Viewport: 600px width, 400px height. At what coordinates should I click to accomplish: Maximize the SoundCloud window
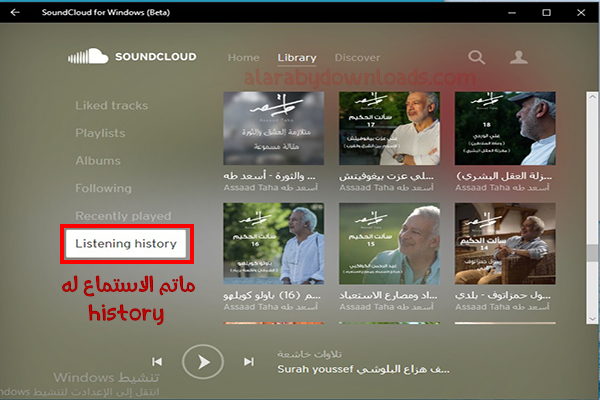point(546,13)
